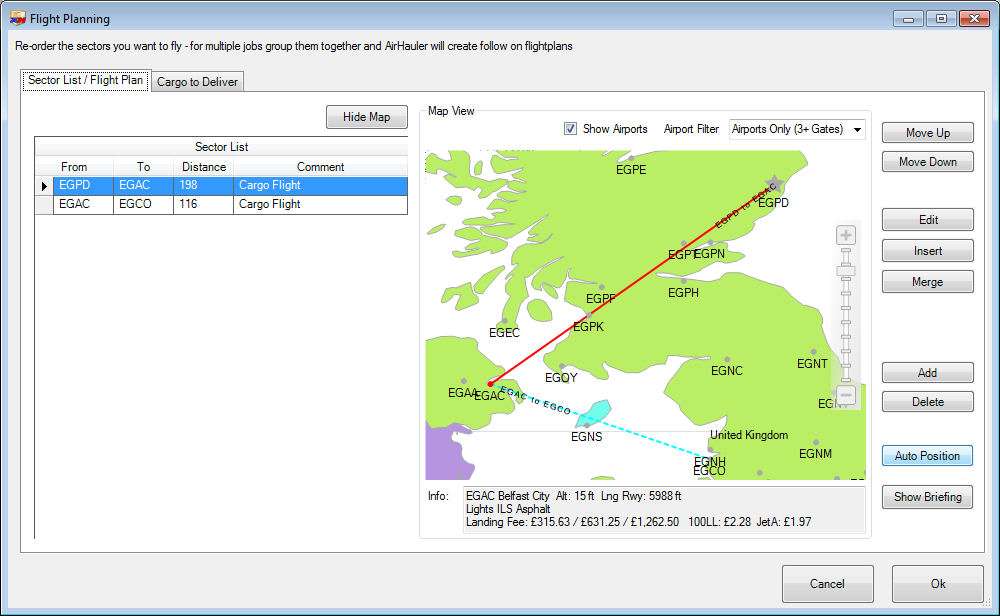Select the Sector List / Flight Plan tab

pyautogui.click(x=86, y=80)
